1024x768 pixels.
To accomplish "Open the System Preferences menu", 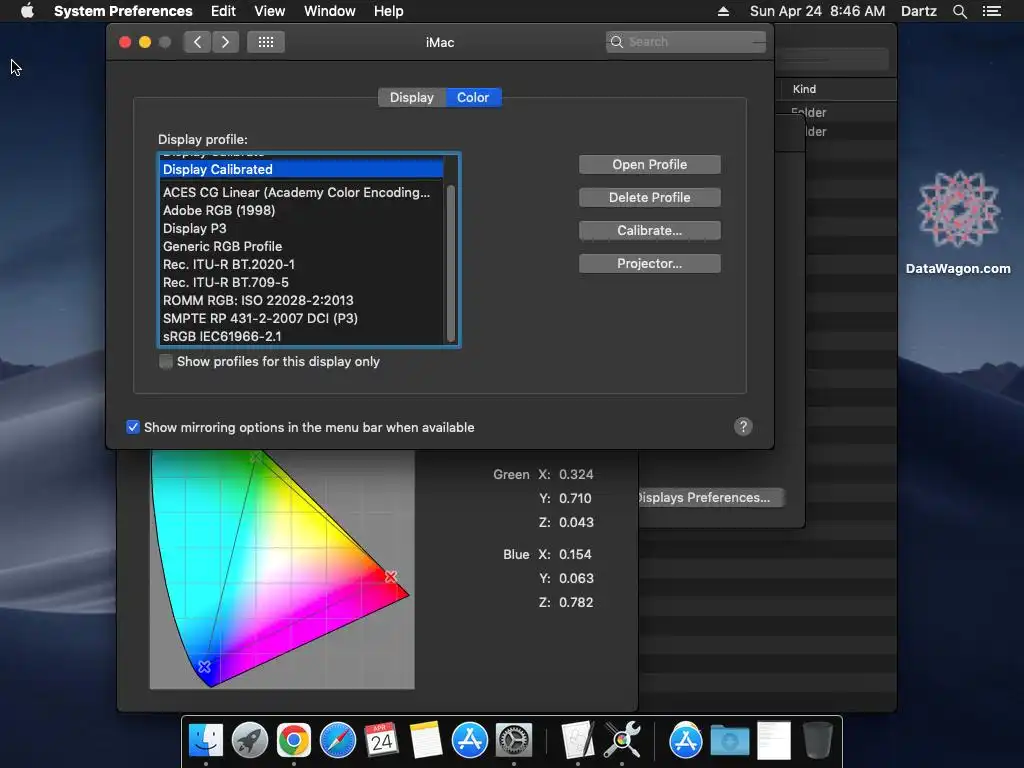I will click(123, 11).
